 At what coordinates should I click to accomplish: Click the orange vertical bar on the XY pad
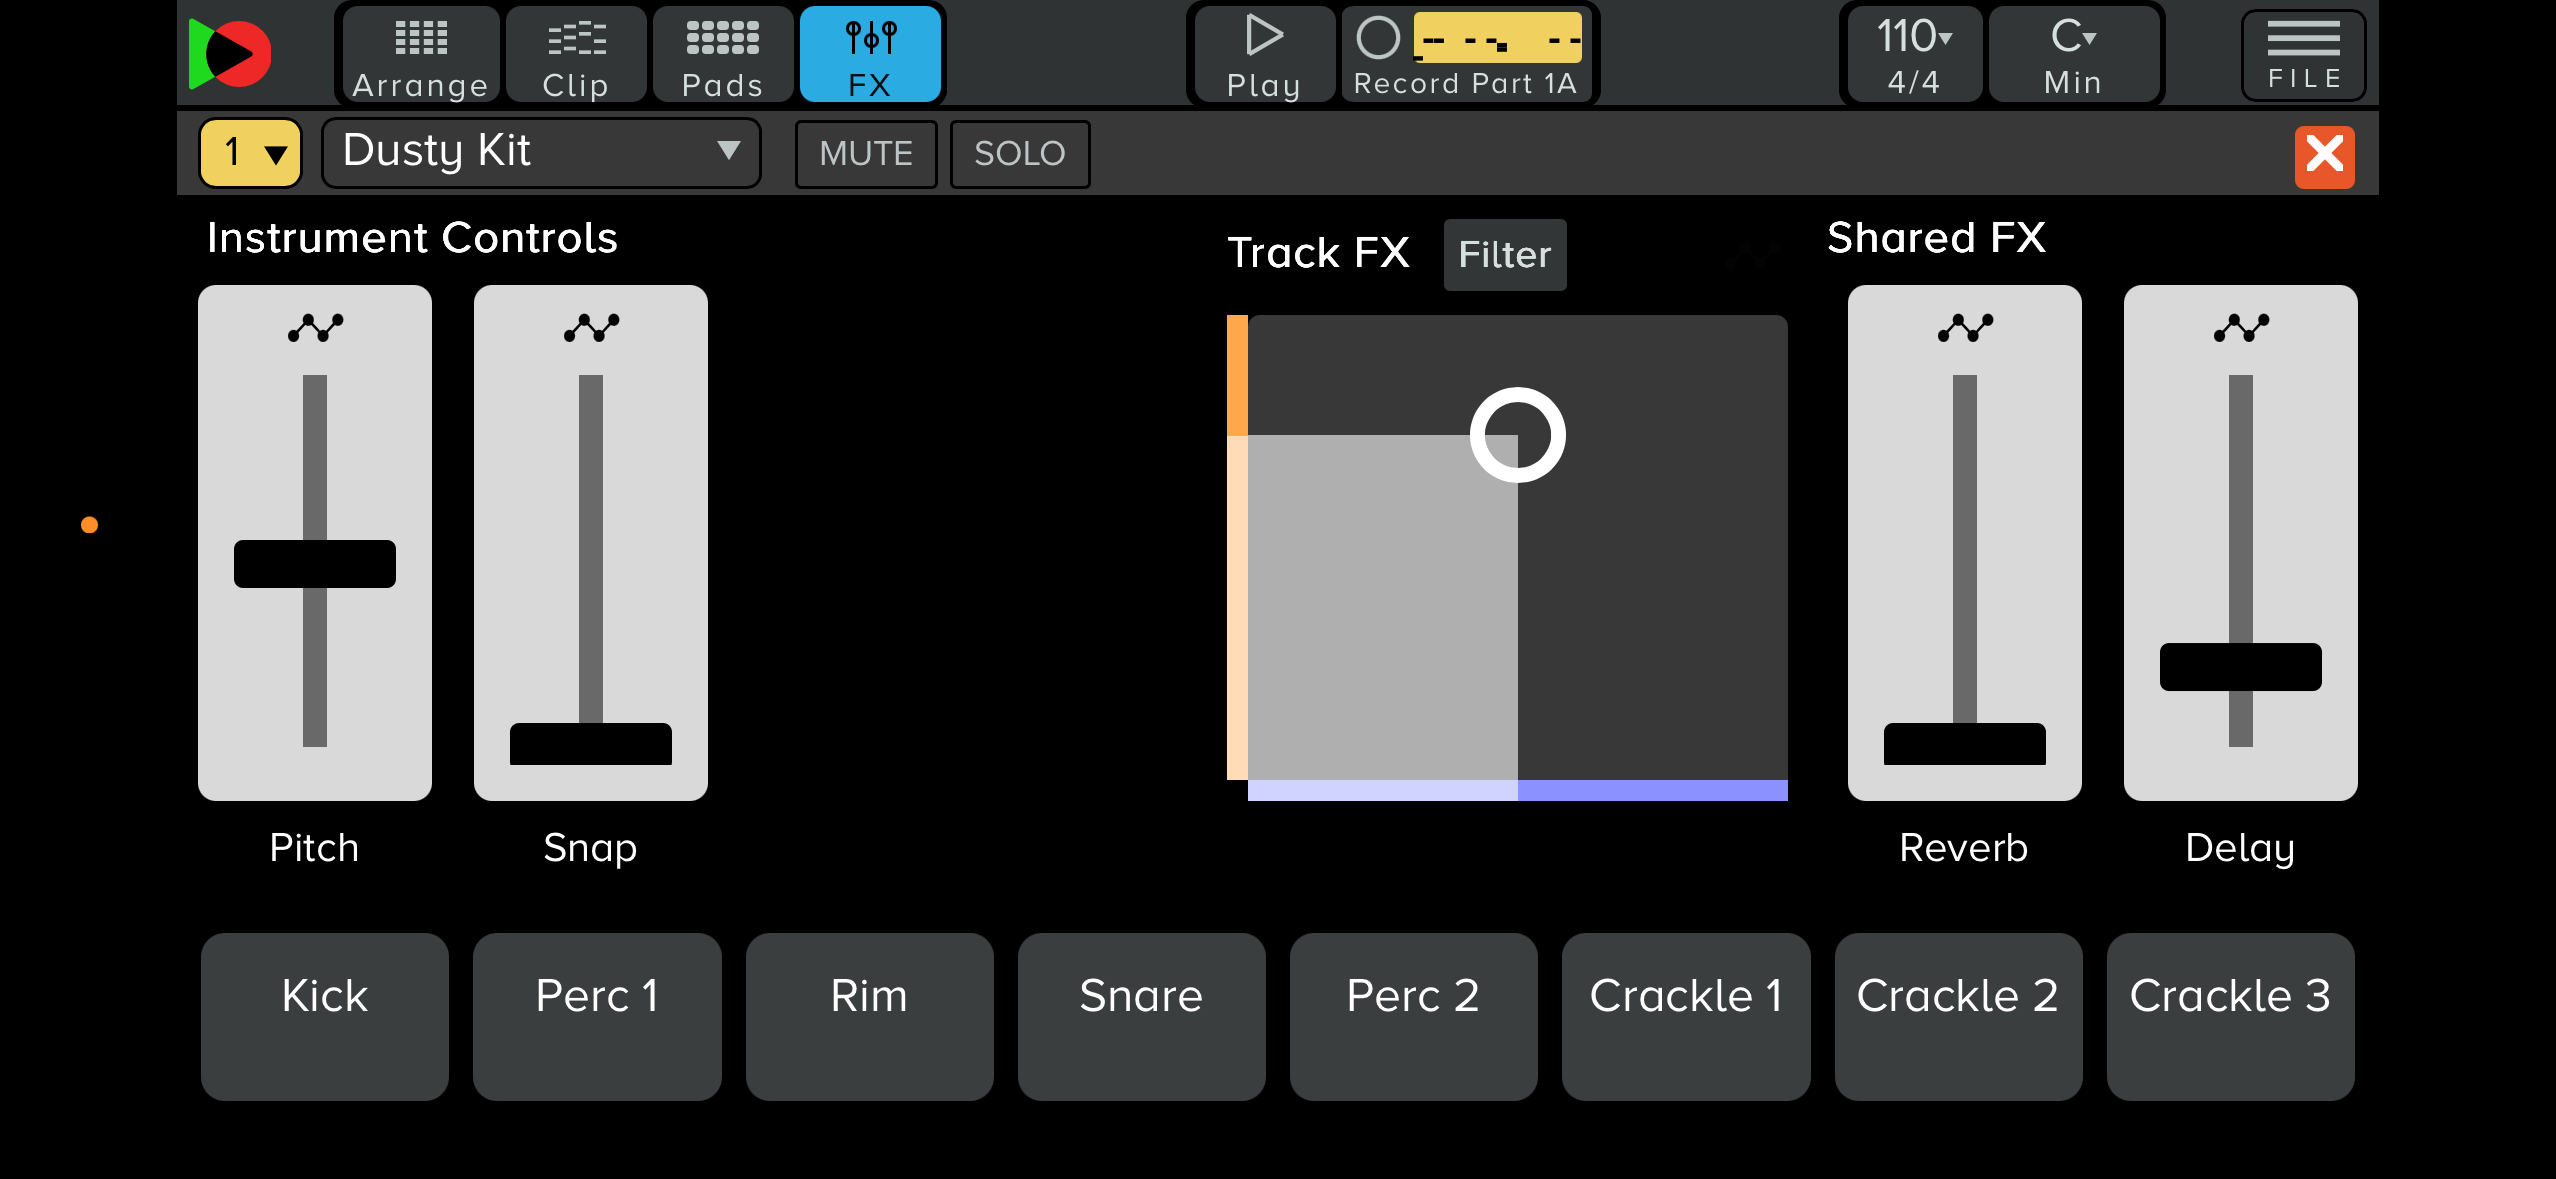point(1237,547)
